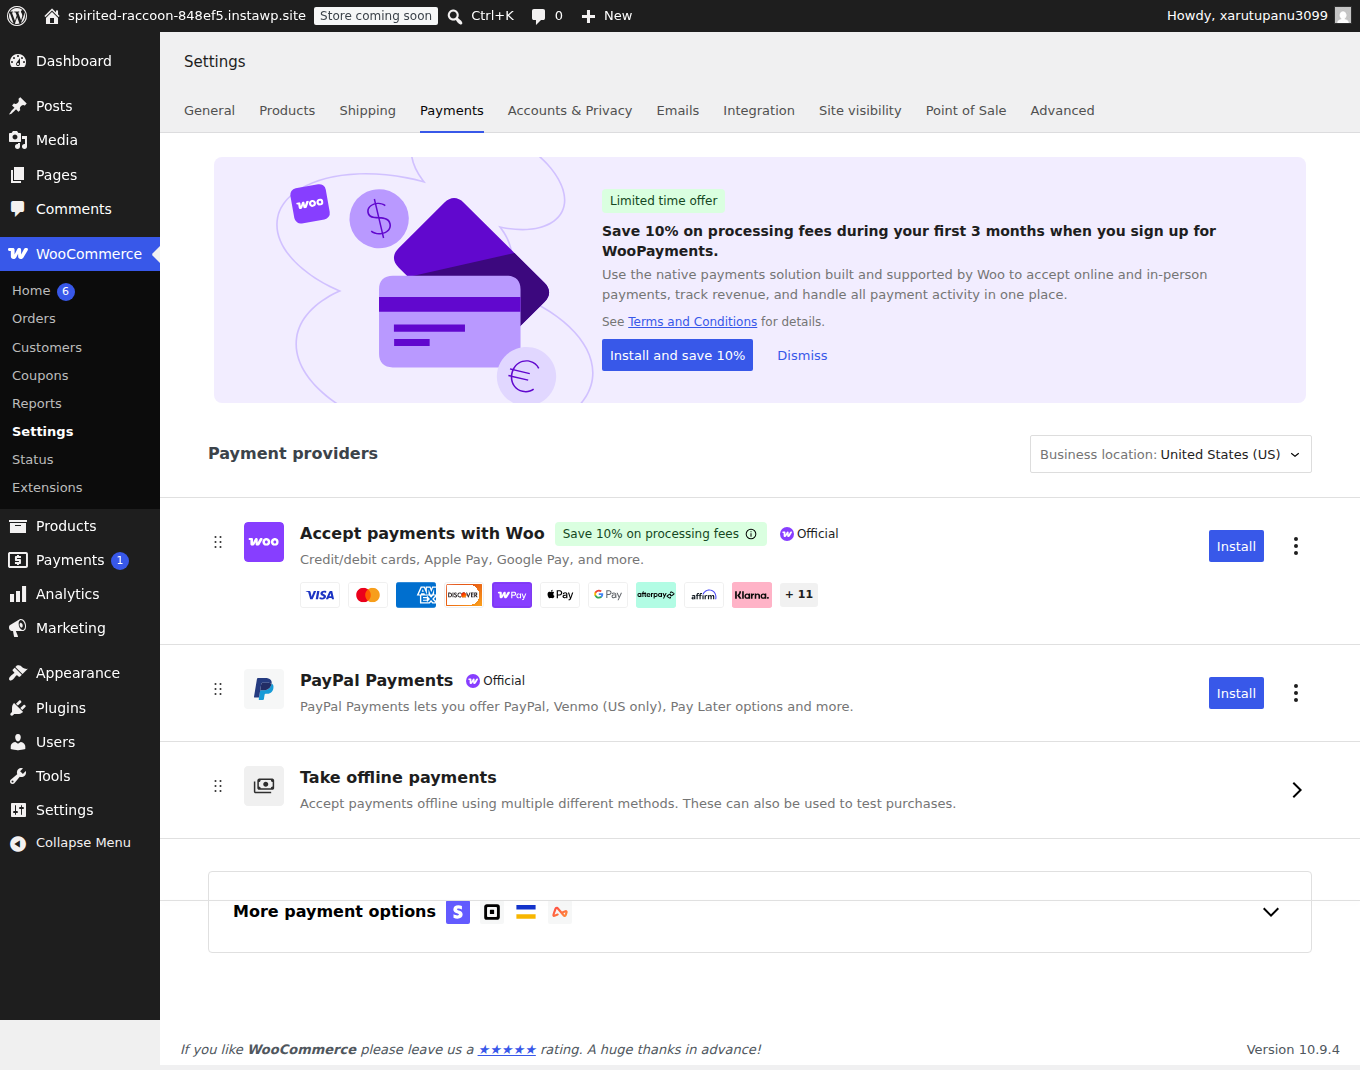Click the Woo logo provider icon

pos(264,542)
